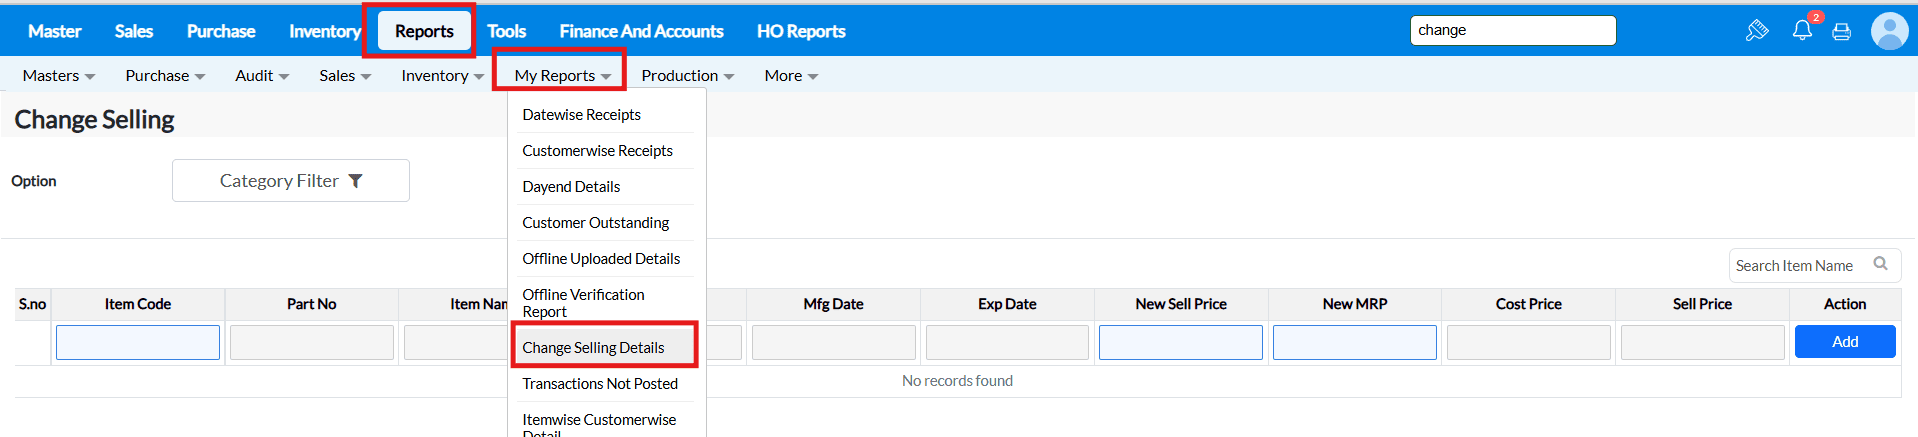Viewport: 1918px width, 437px height.
Task: Open the Audit submenu dropdown
Action: point(262,76)
